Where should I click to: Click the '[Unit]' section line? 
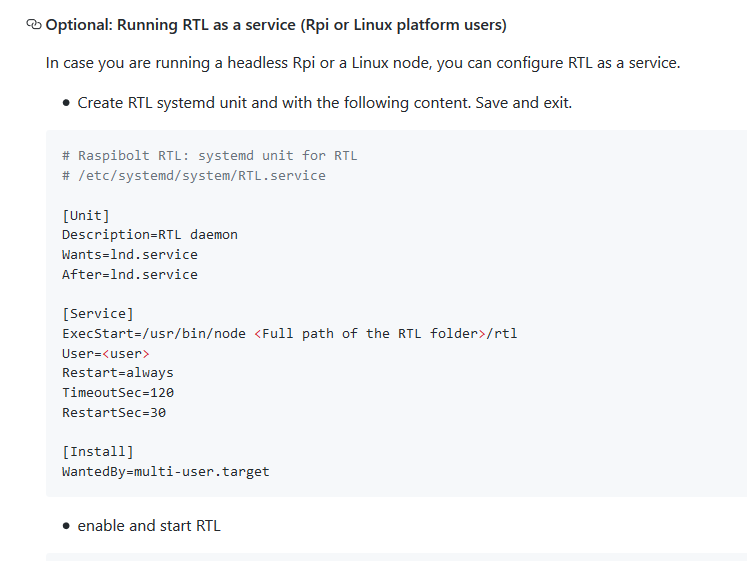pyautogui.click(x=86, y=215)
